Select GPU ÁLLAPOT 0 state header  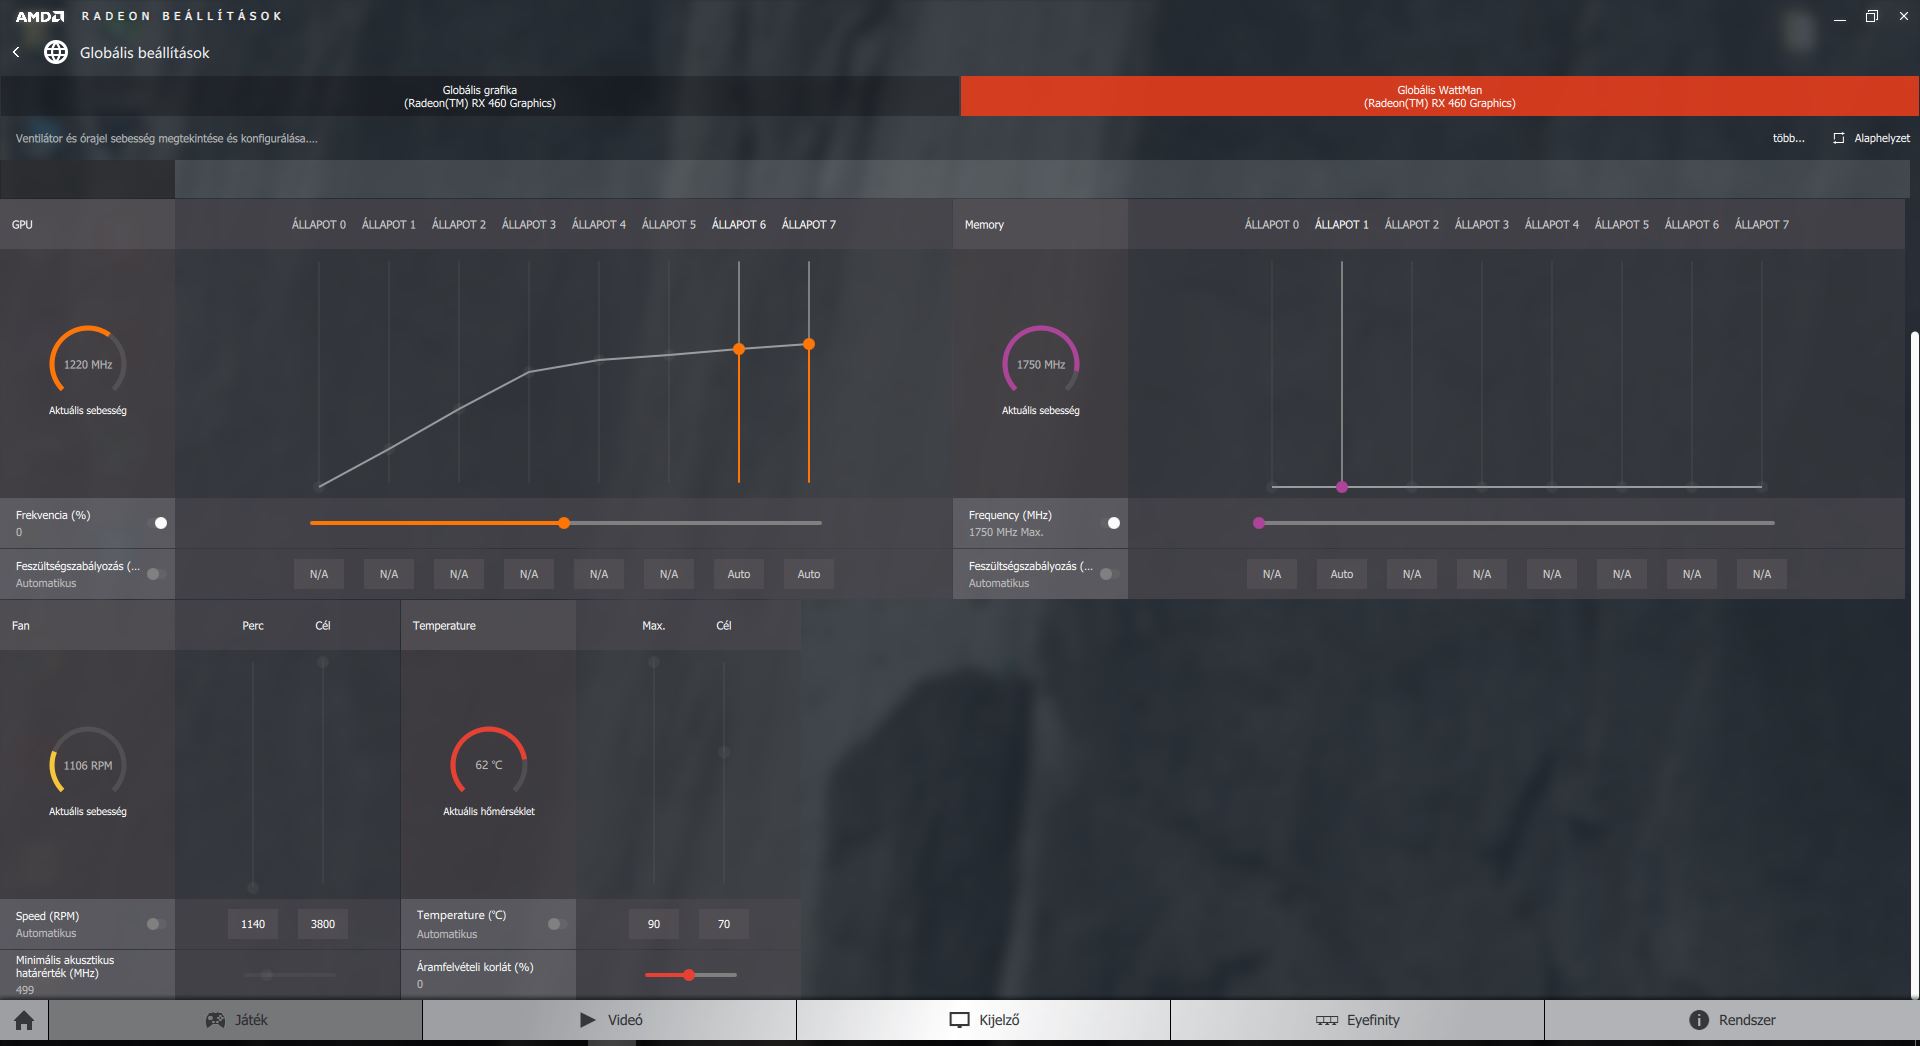(319, 225)
